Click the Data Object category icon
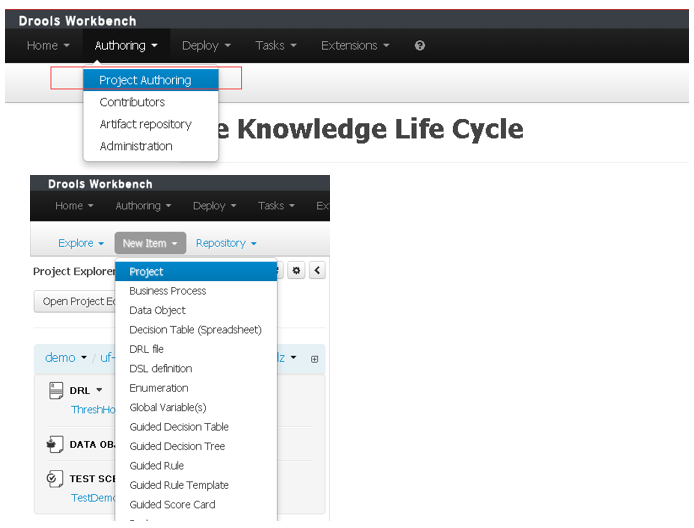694x528 pixels. click(x=55, y=444)
